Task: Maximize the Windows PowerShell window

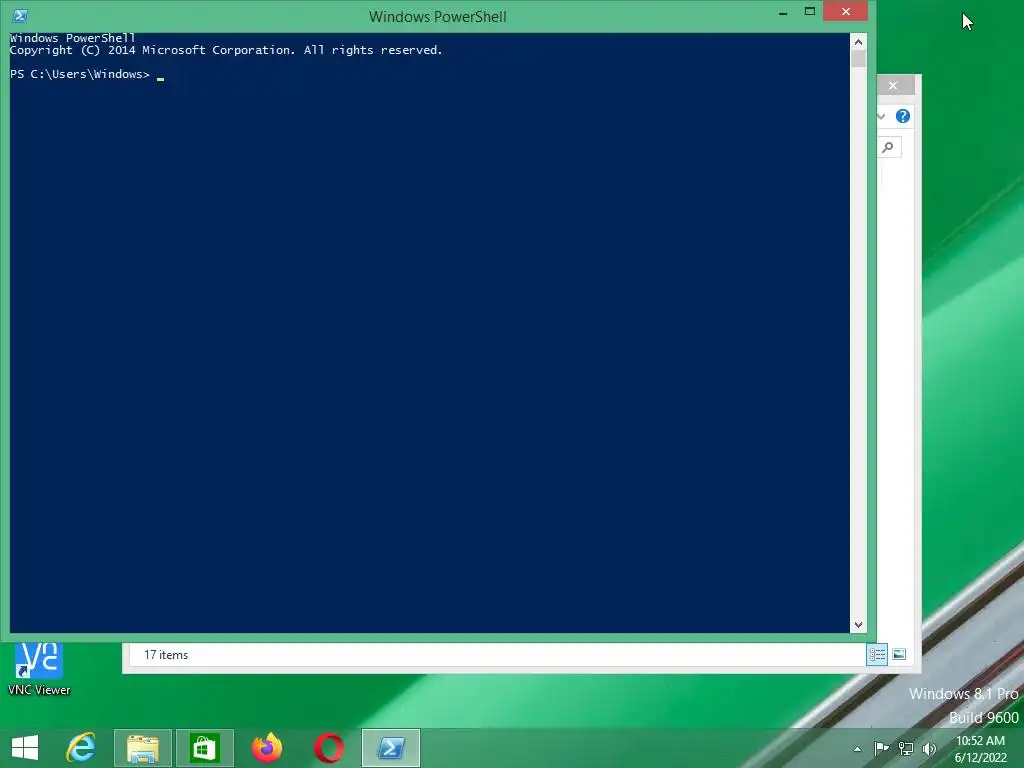Action: [x=810, y=12]
